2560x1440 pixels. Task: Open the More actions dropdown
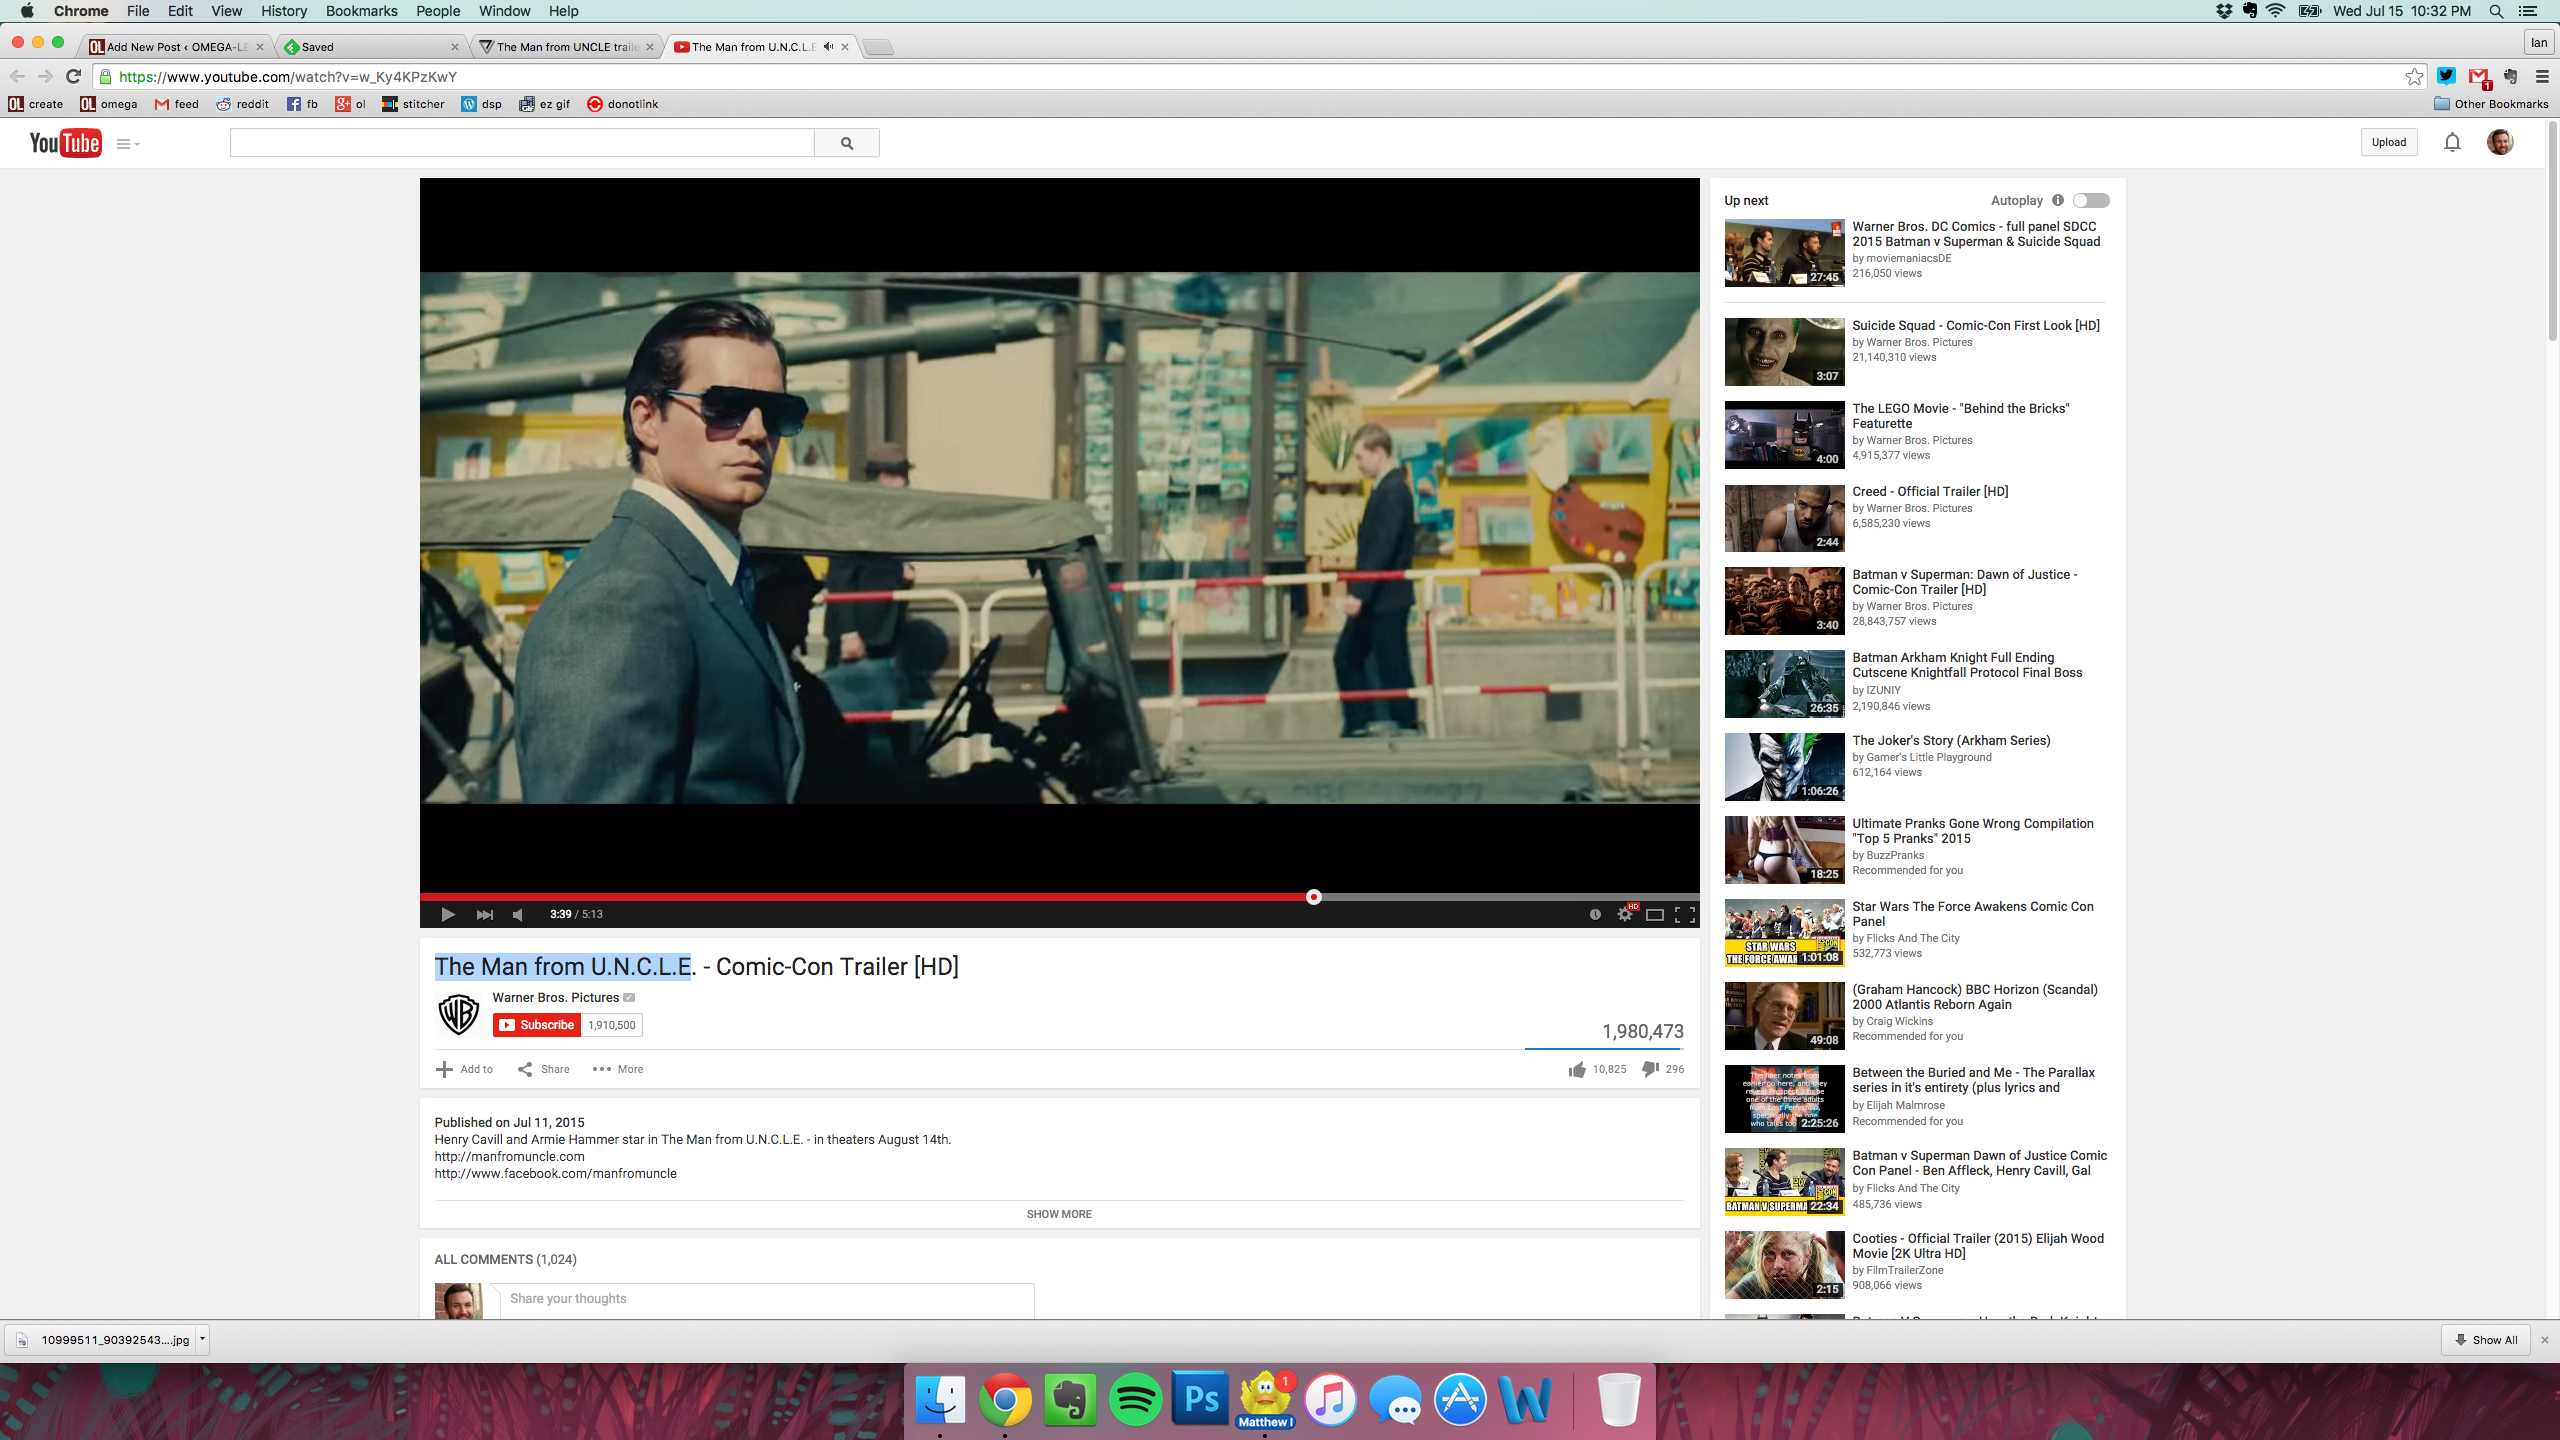[x=618, y=1069]
